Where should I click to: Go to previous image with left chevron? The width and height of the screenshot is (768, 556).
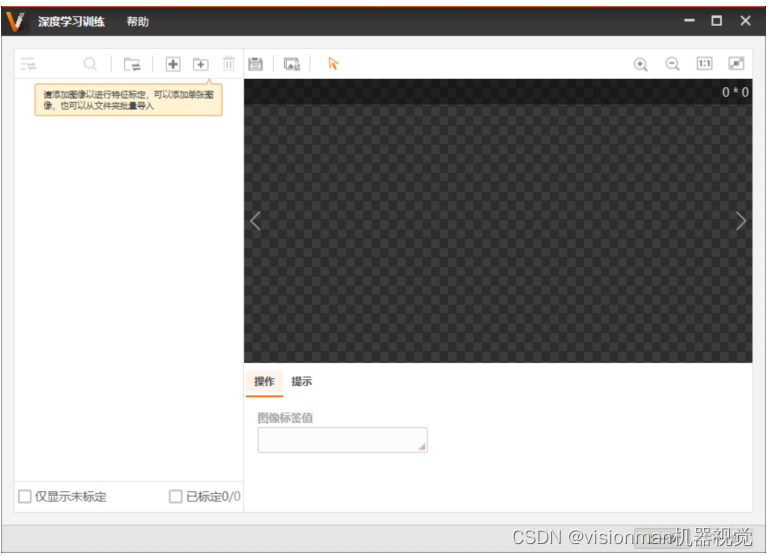tap(255, 221)
